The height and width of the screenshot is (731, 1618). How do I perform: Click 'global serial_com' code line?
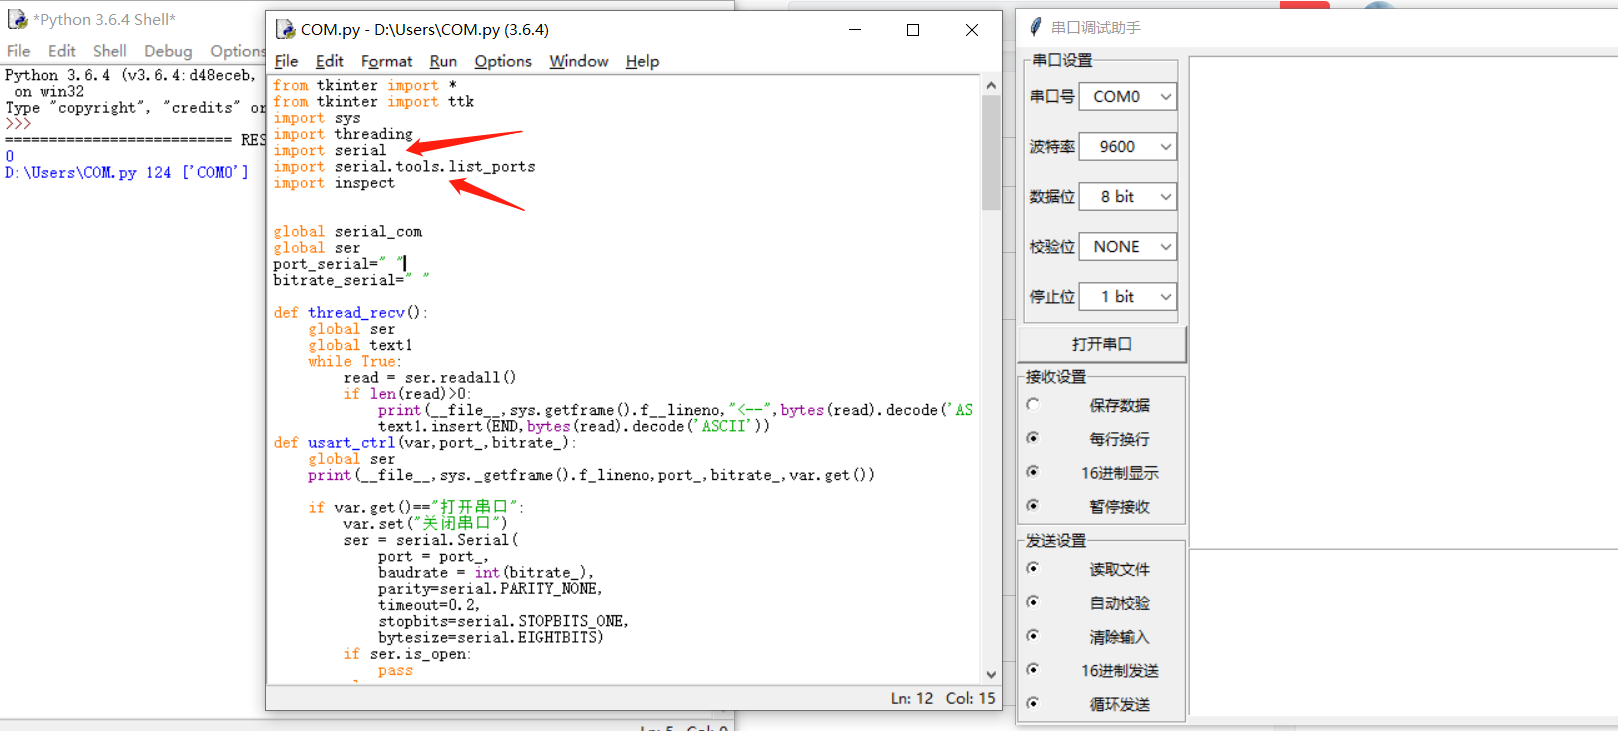point(348,232)
